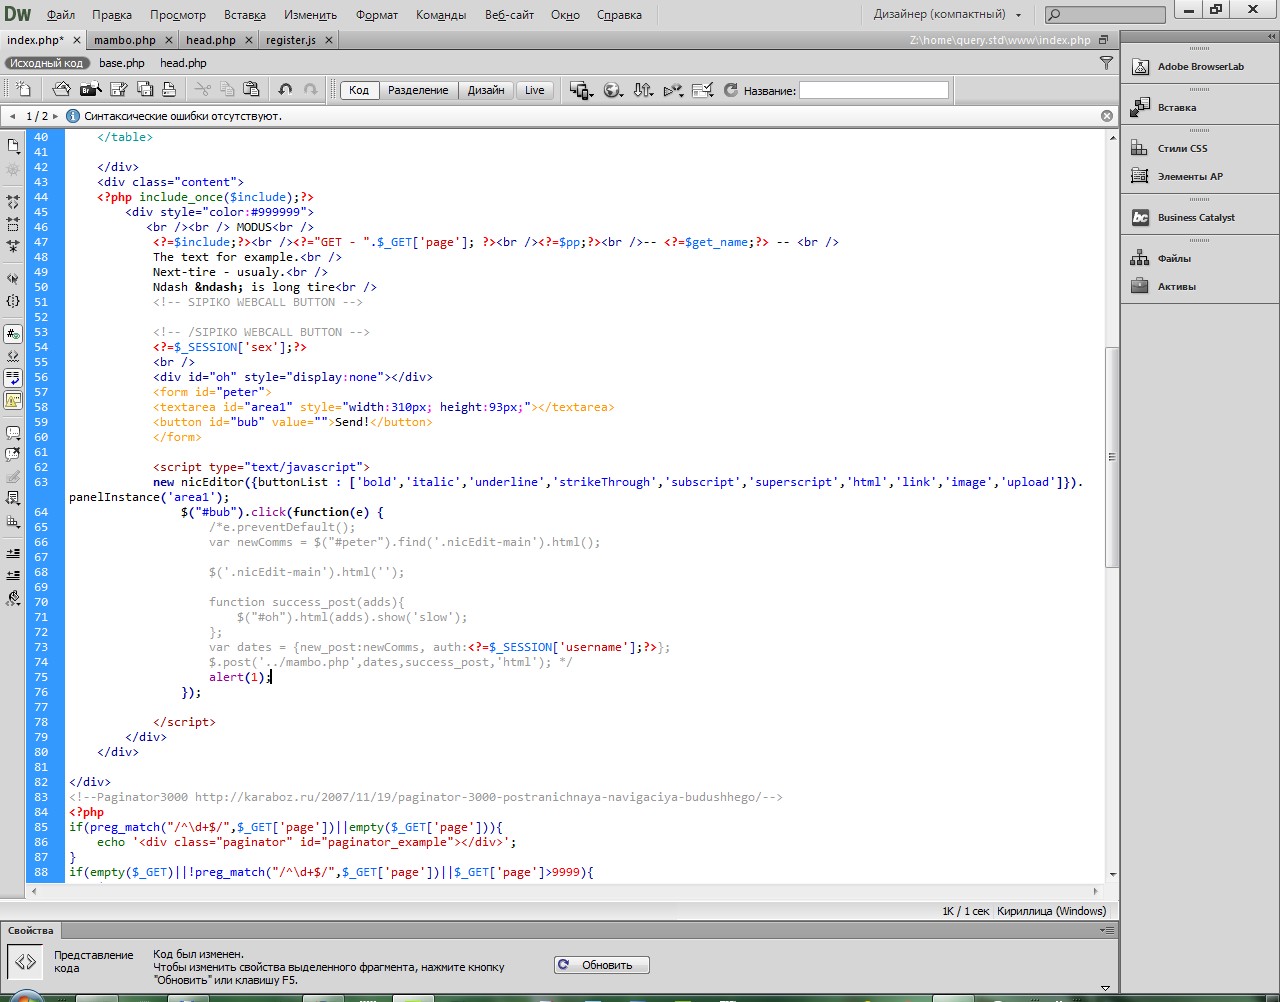
Task: Enable Live view
Action: pyautogui.click(x=535, y=90)
